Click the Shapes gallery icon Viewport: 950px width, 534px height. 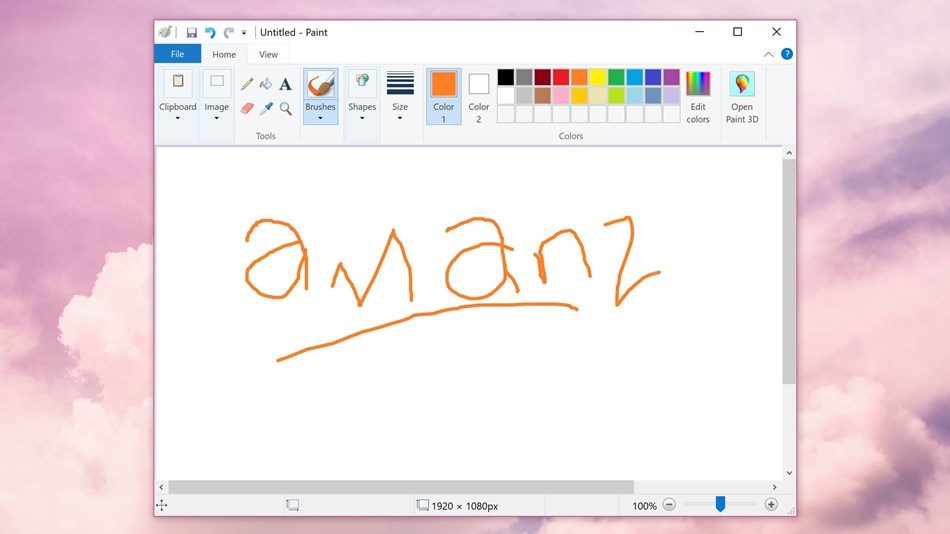(362, 83)
